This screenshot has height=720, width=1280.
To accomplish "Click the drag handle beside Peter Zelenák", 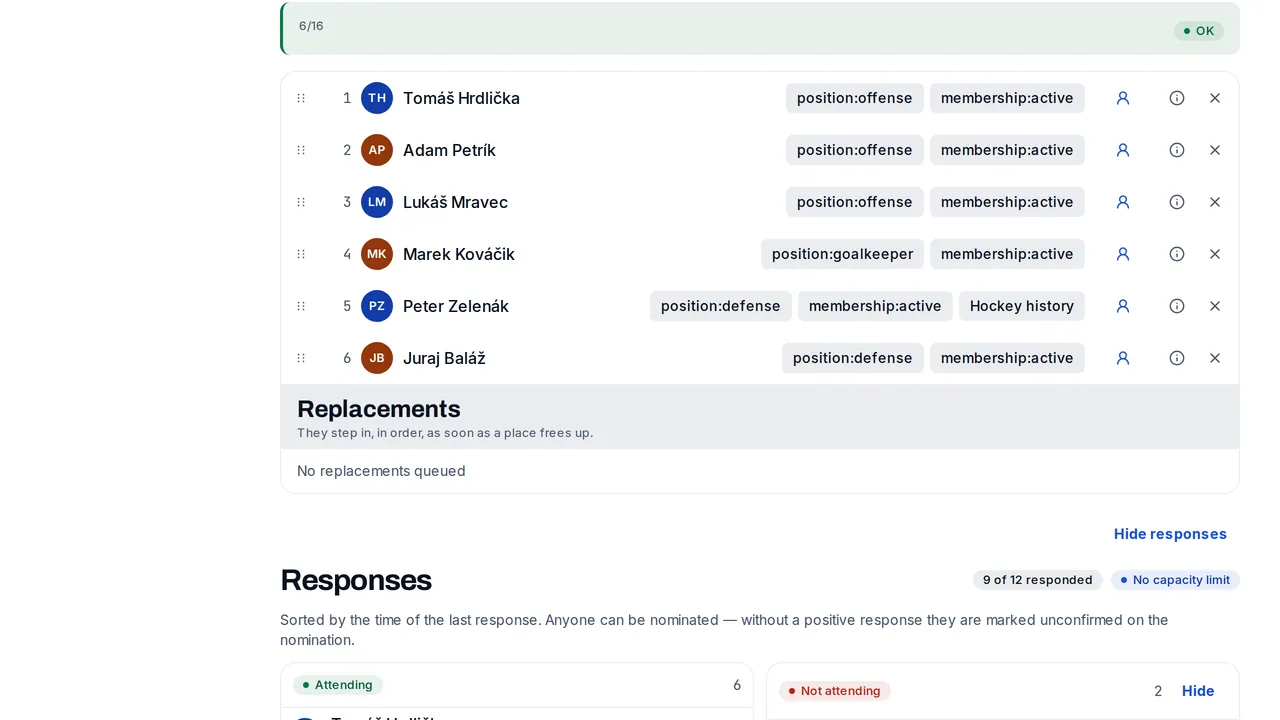I will (301, 306).
